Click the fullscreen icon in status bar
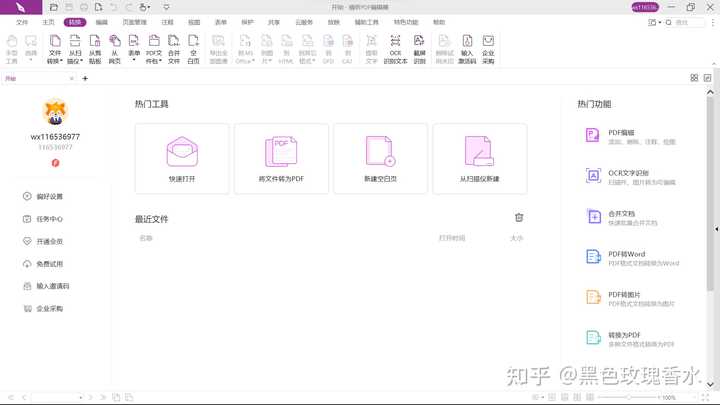720x405 pixels. [705, 397]
